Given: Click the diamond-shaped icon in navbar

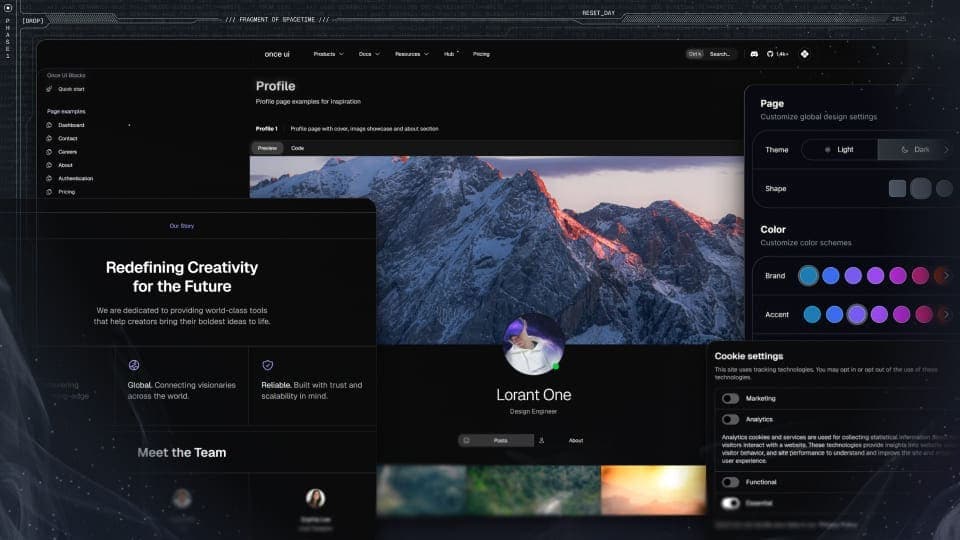Looking at the screenshot, I should 804,54.
